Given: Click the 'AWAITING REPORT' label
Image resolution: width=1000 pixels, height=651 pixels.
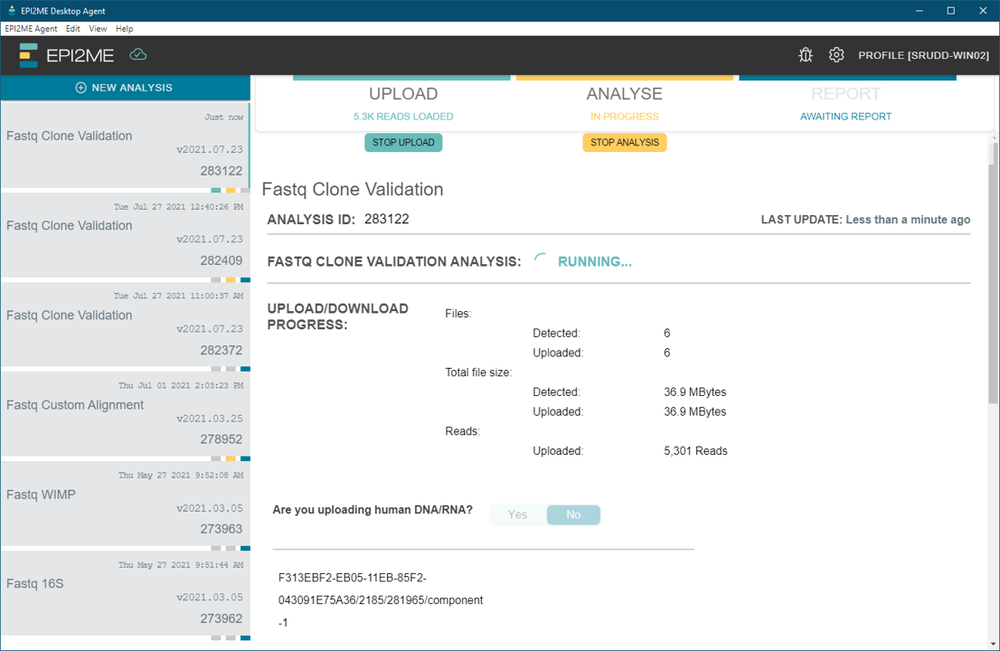Looking at the screenshot, I should [x=846, y=117].
